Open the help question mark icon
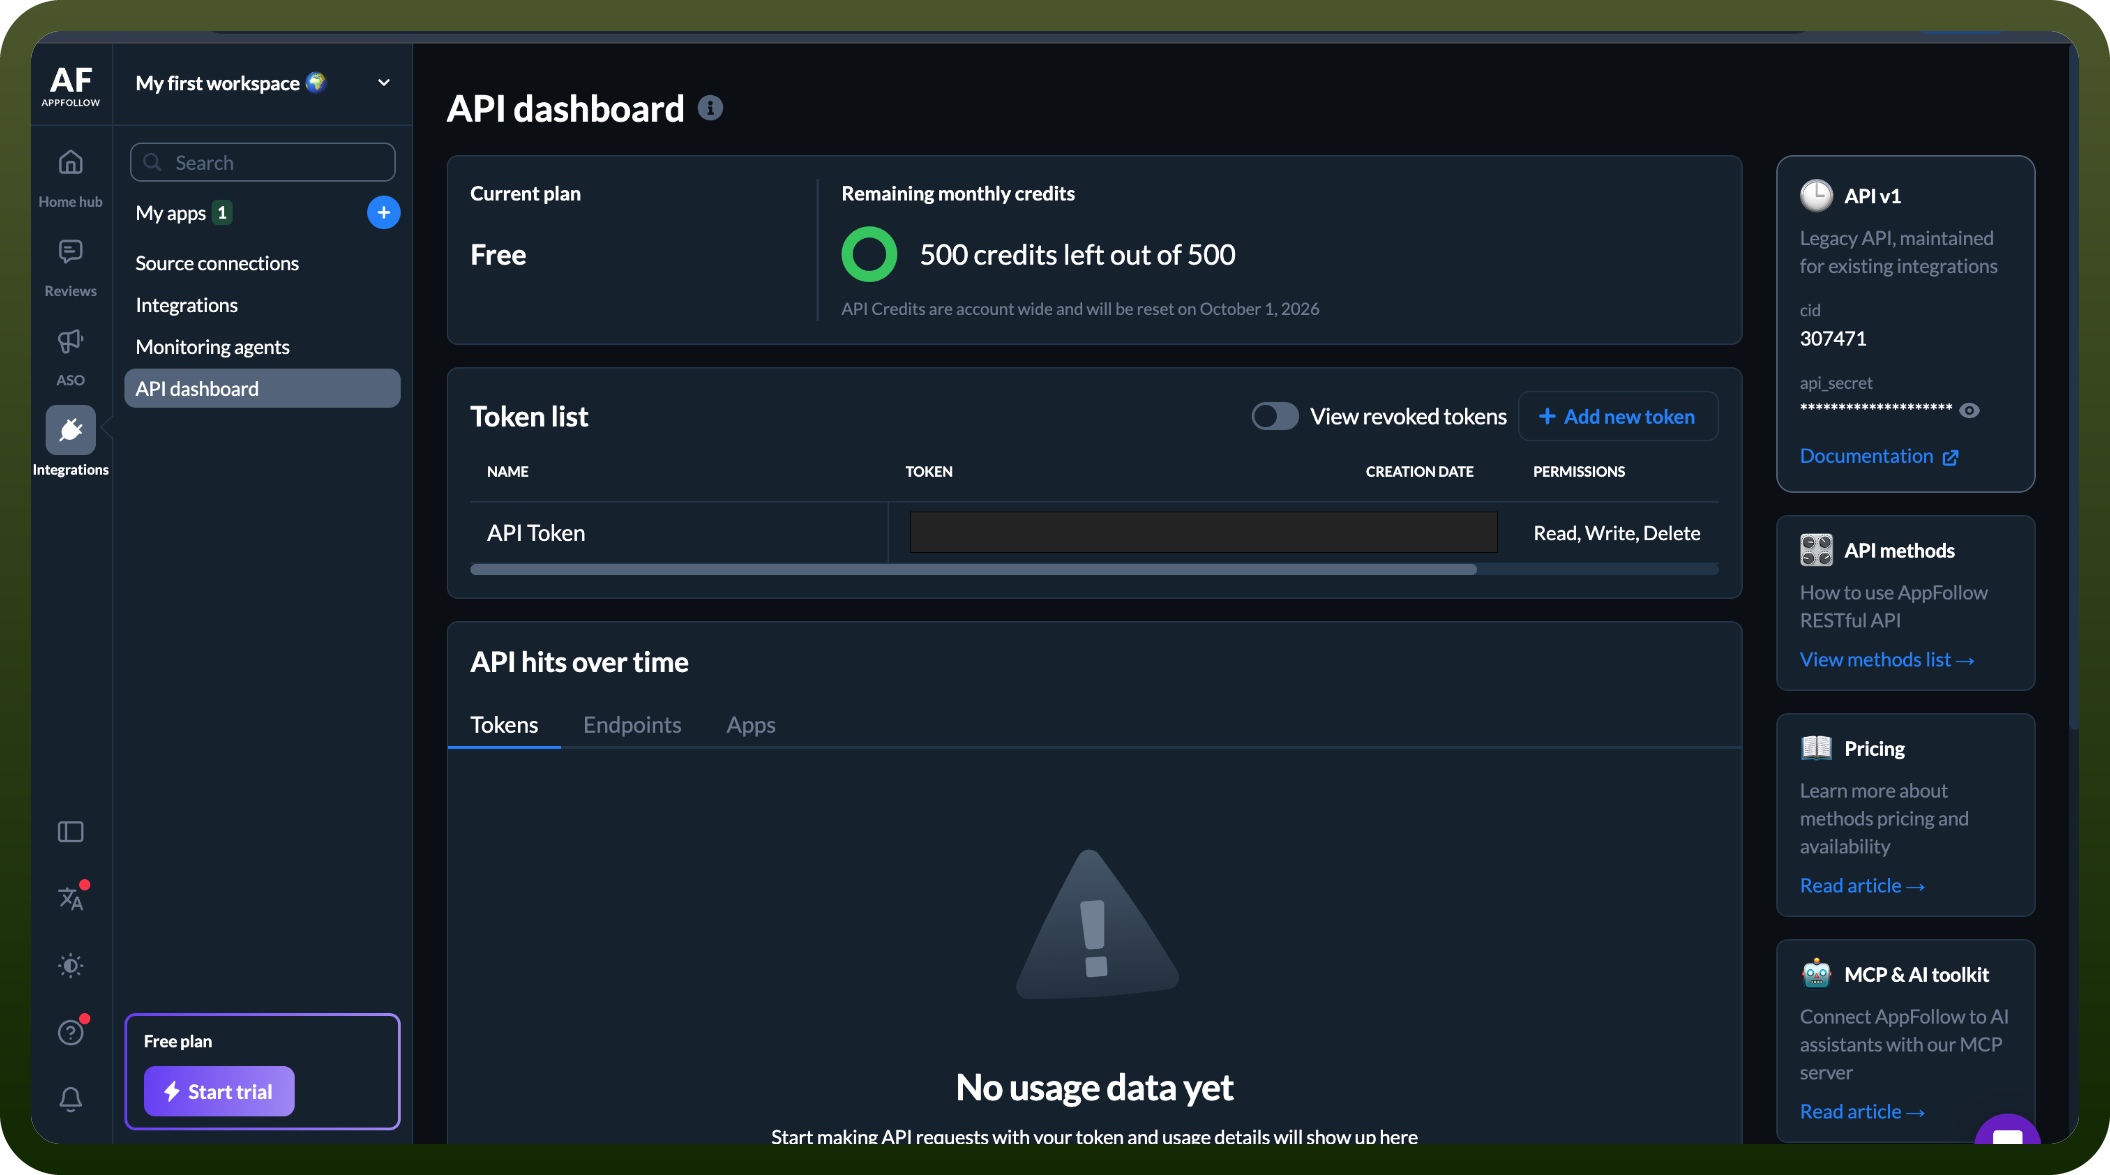This screenshot has height=1175, width=2110. coord(70,1032)
